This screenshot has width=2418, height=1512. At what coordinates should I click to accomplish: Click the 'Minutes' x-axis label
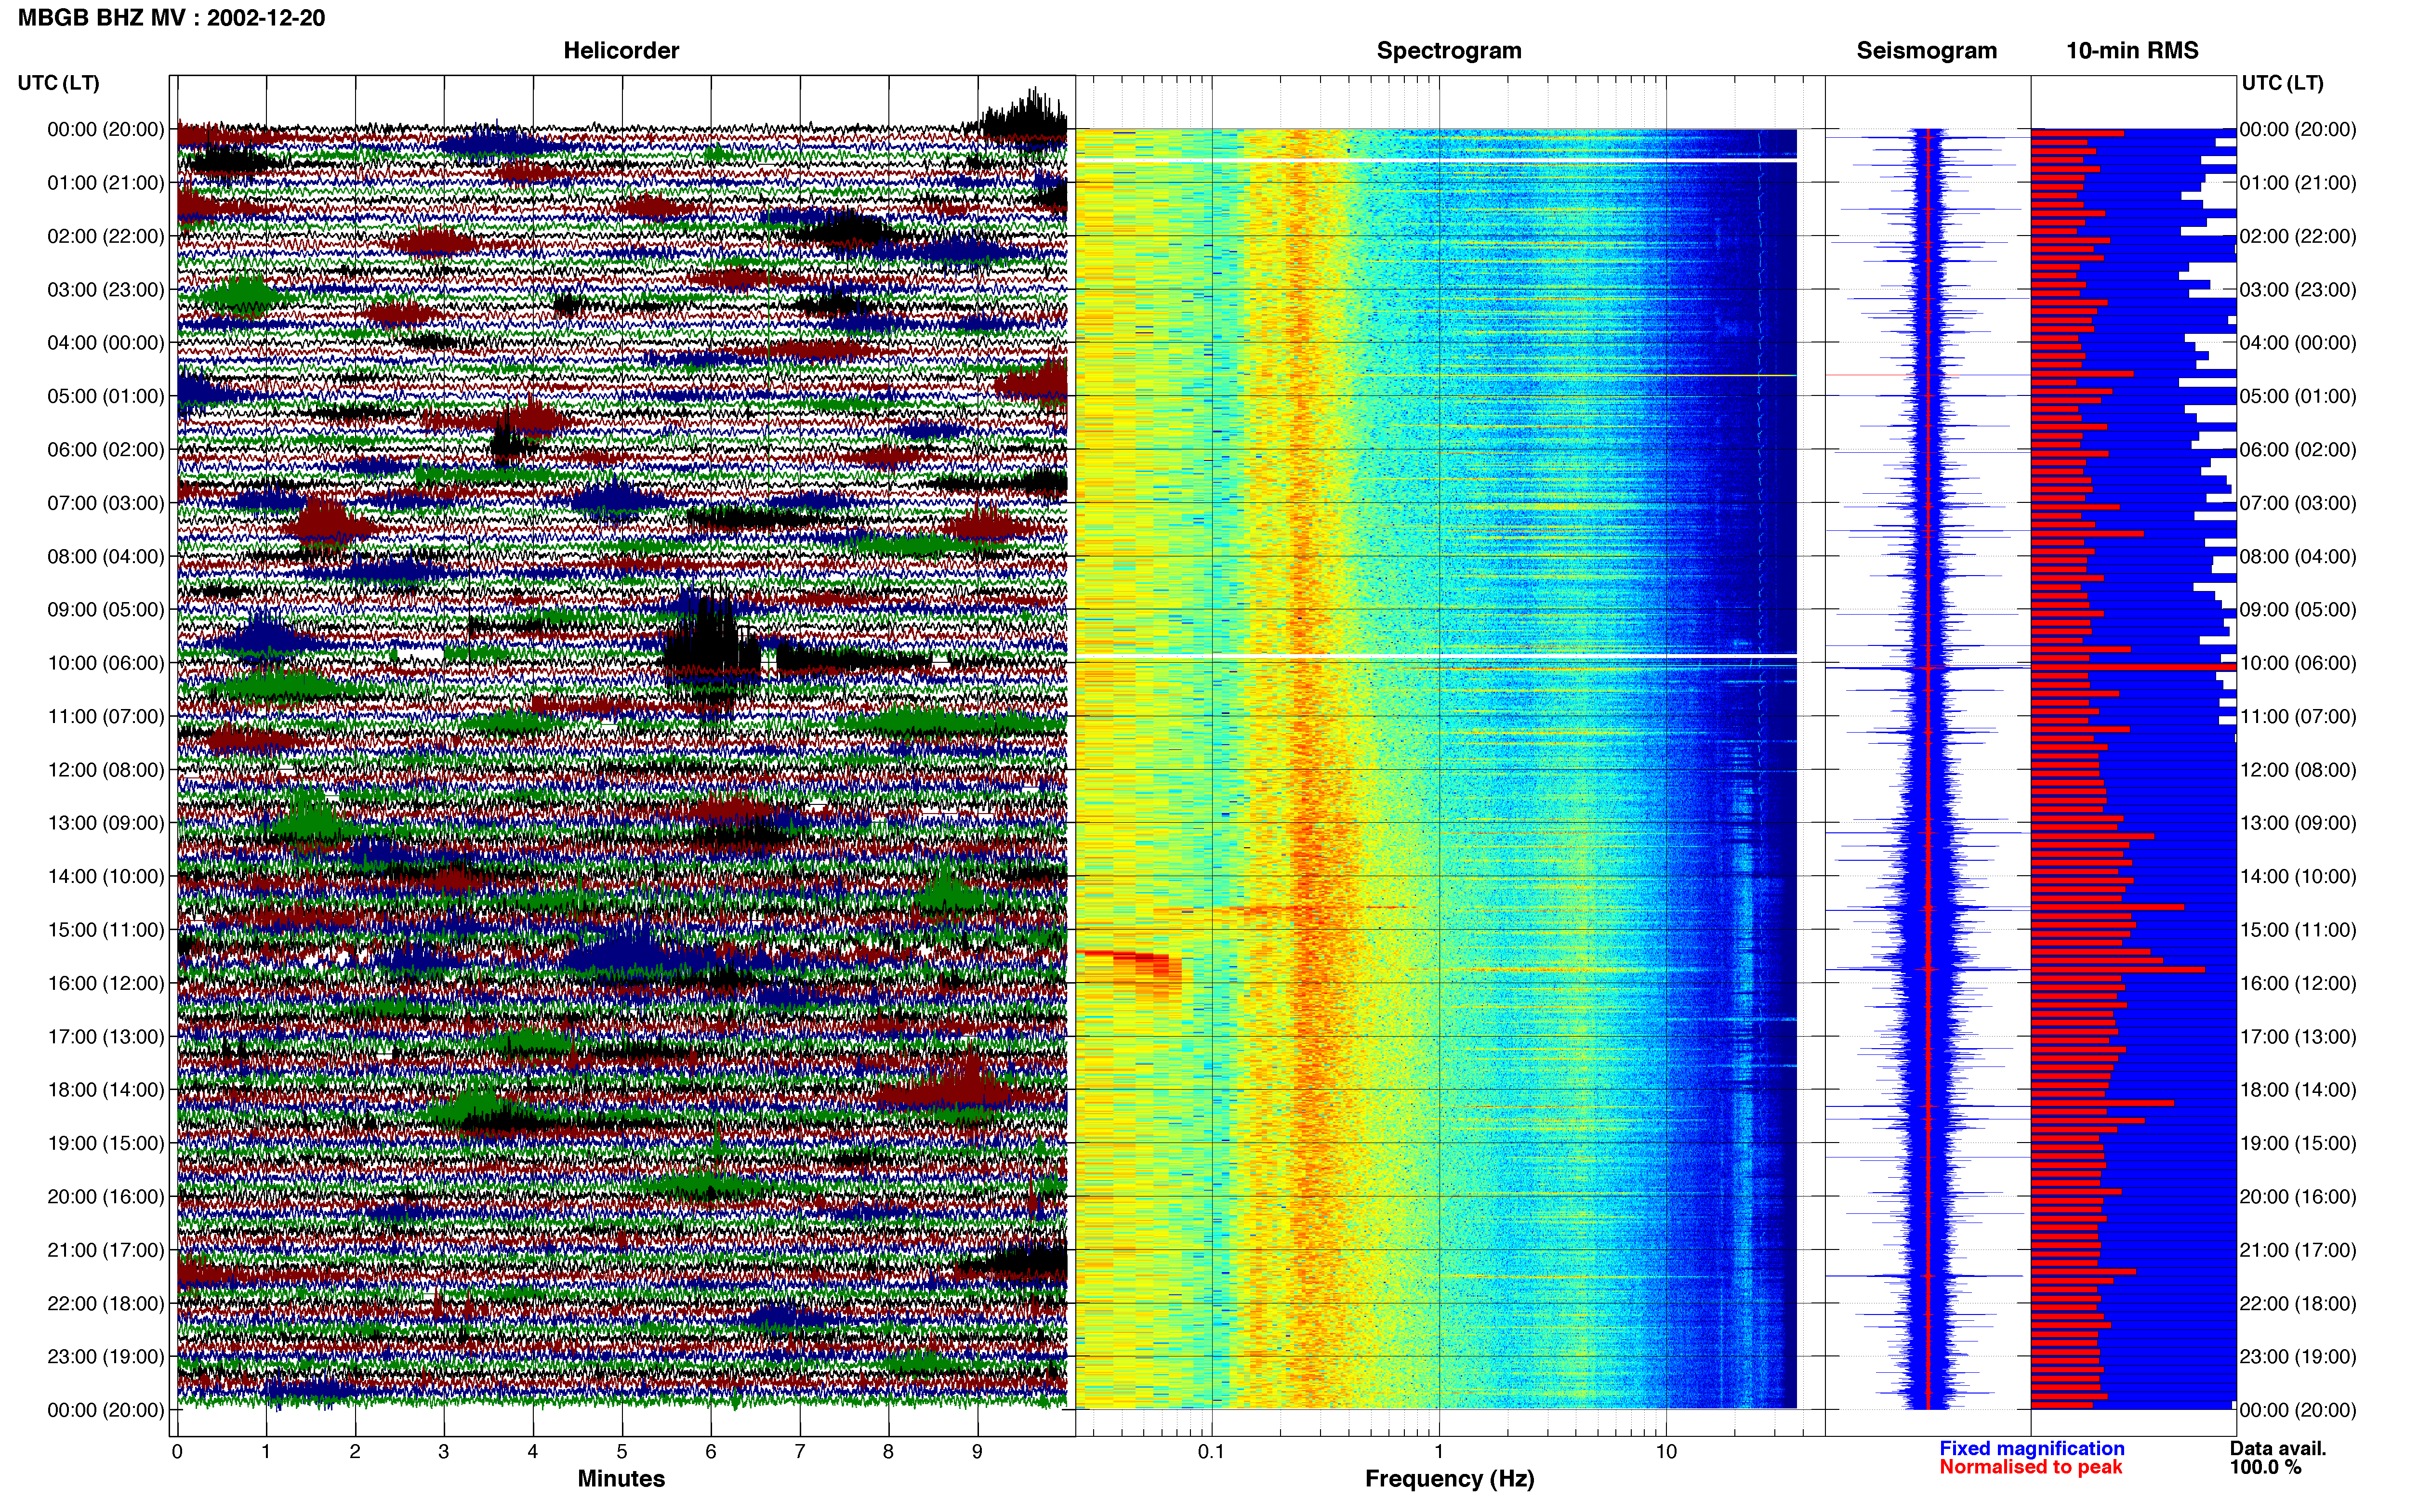tap(621, 1479)
